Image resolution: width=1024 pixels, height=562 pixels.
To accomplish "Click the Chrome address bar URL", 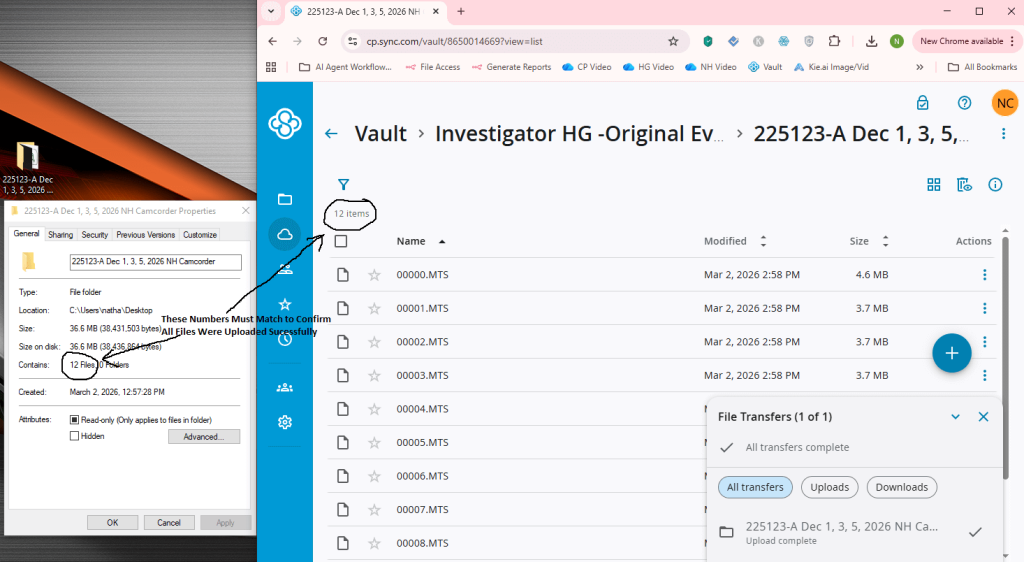I will coord(455,41).
